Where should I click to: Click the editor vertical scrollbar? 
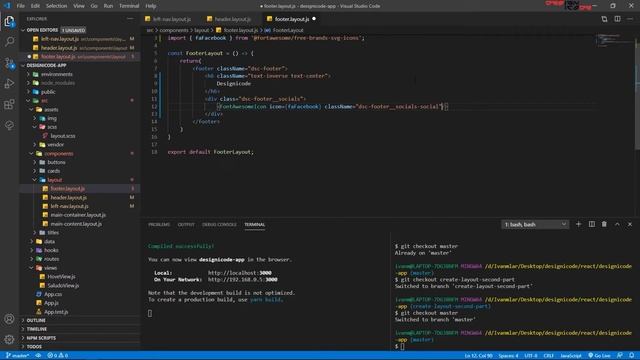(637, 94)
